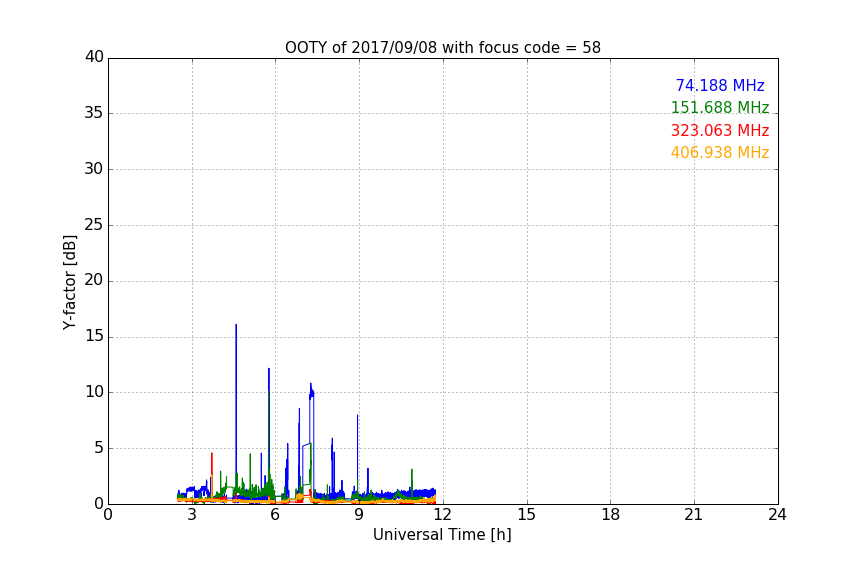Click the y-axis tick label 35
Screen dimensions: 864x576
click(94, 113)
